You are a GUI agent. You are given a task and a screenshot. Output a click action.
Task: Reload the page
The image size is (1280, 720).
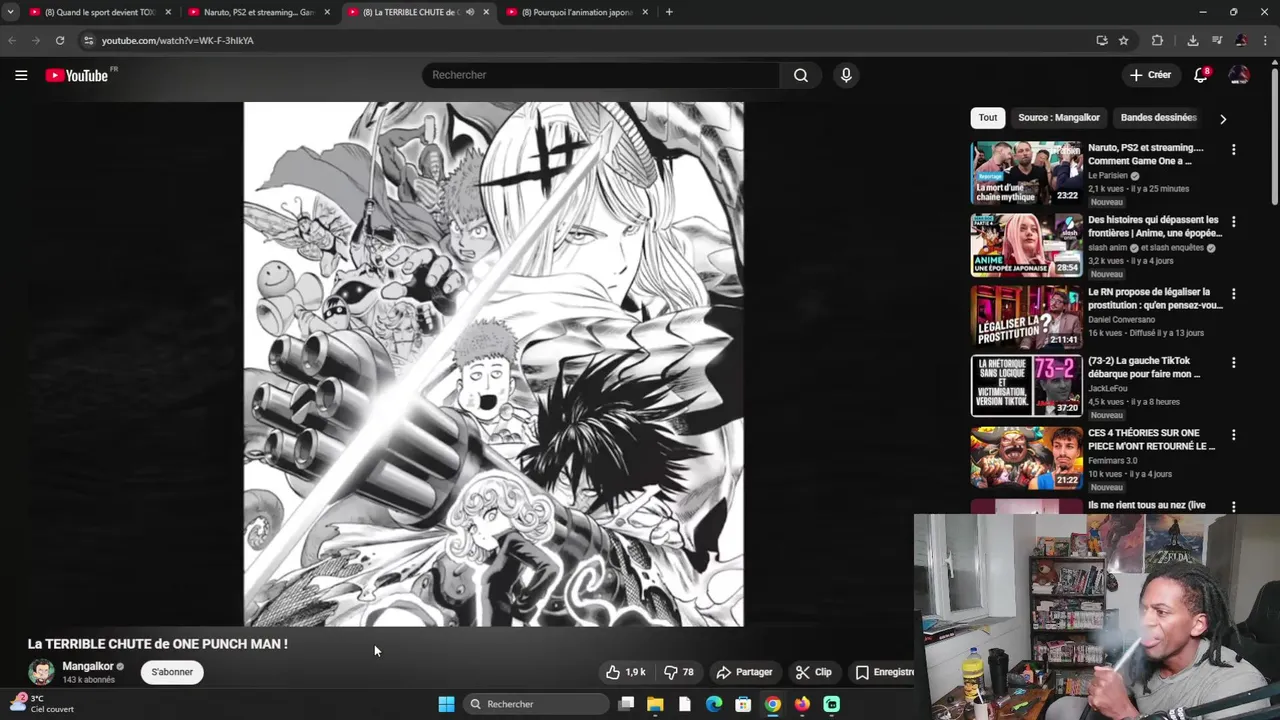point(60,40)
